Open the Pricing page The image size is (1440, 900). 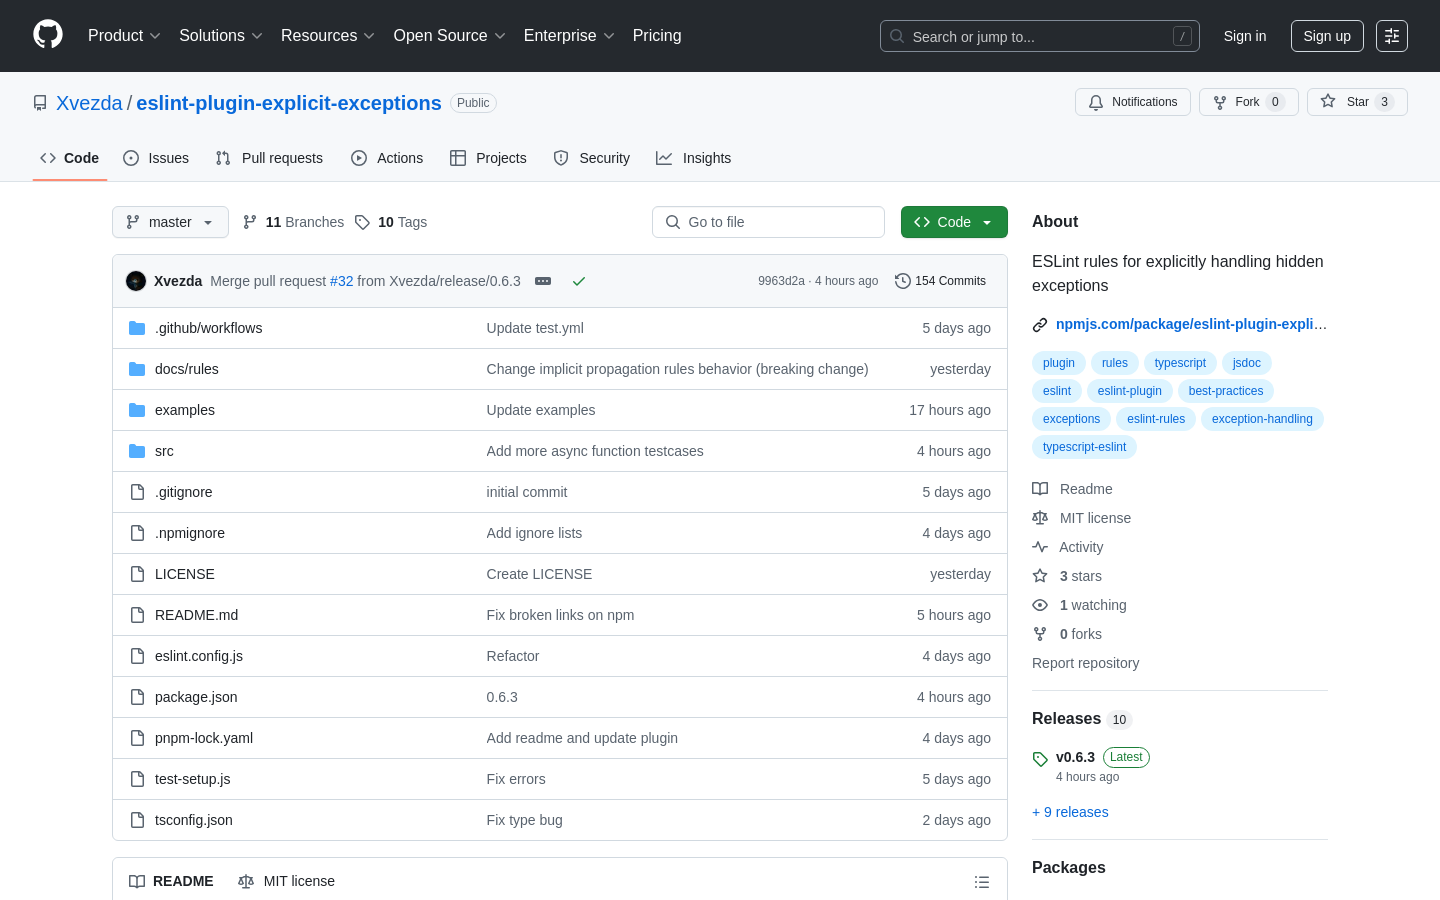657,36
